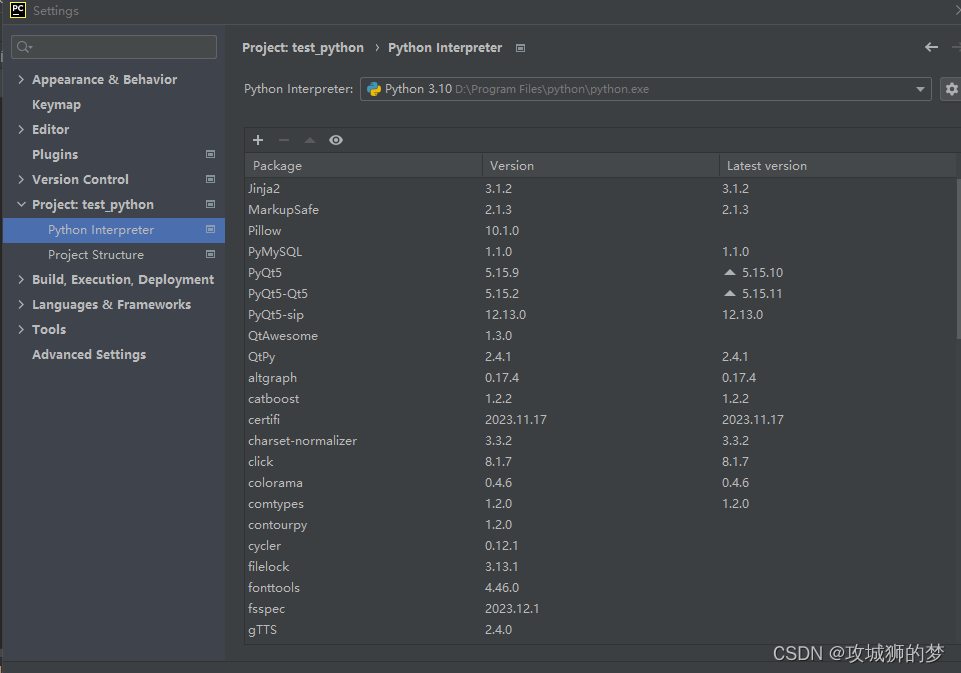The width and height of the screenshot is (961, 673).
Task: Open Advanced Settings page
Action: pyautogui.click(x=89, y=354)
